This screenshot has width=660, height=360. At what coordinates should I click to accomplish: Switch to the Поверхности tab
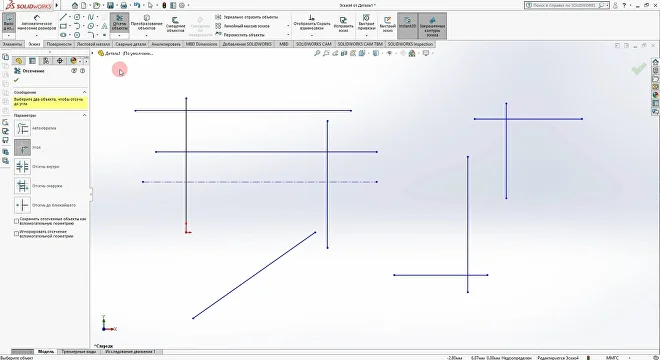(x=59, y=44)
